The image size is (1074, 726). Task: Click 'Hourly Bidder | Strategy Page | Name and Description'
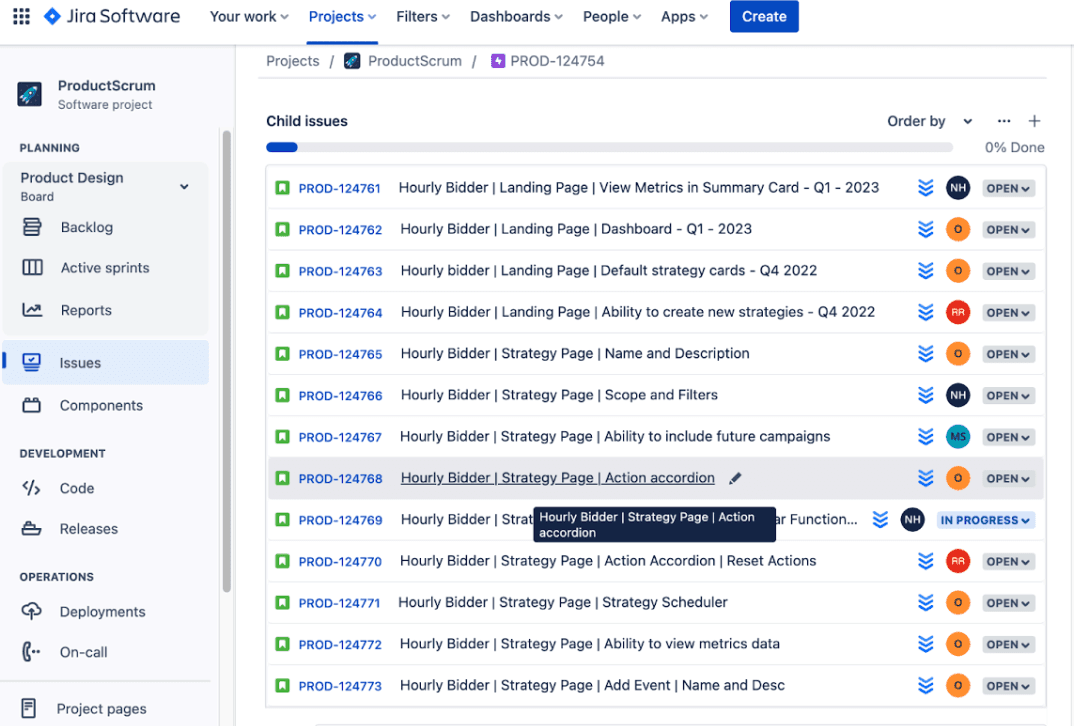tap(575, 353)
